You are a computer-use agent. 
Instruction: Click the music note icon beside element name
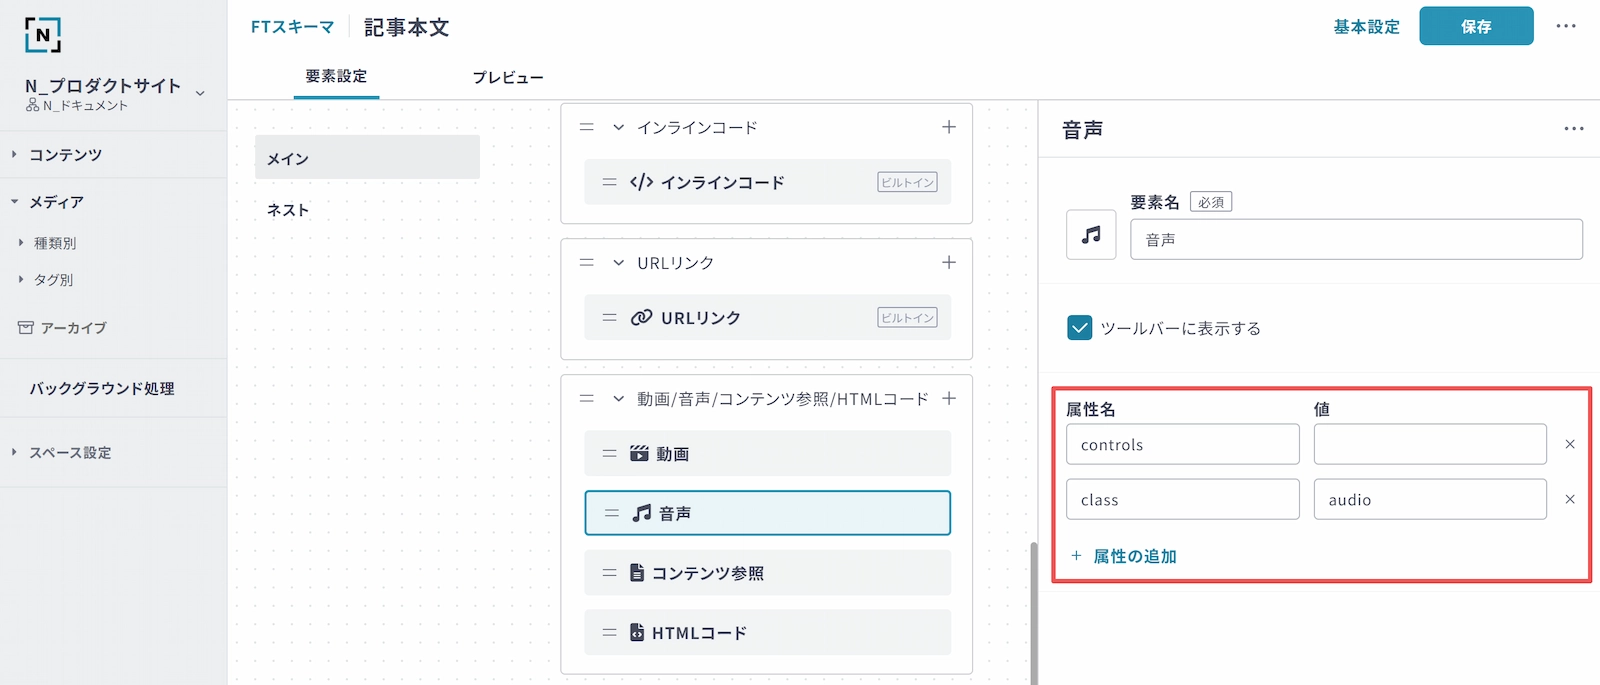coord(1091,235)
